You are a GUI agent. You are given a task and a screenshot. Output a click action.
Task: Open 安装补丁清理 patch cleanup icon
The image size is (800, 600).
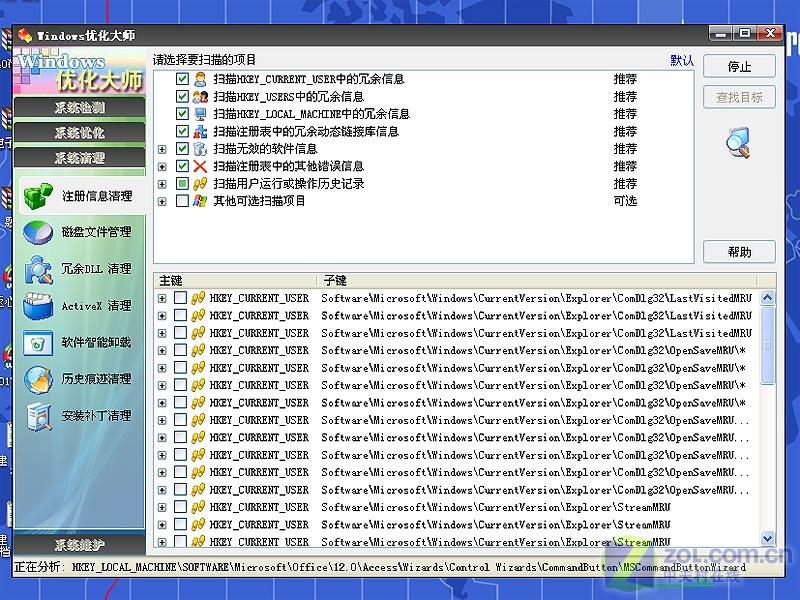tap(39, 416)
